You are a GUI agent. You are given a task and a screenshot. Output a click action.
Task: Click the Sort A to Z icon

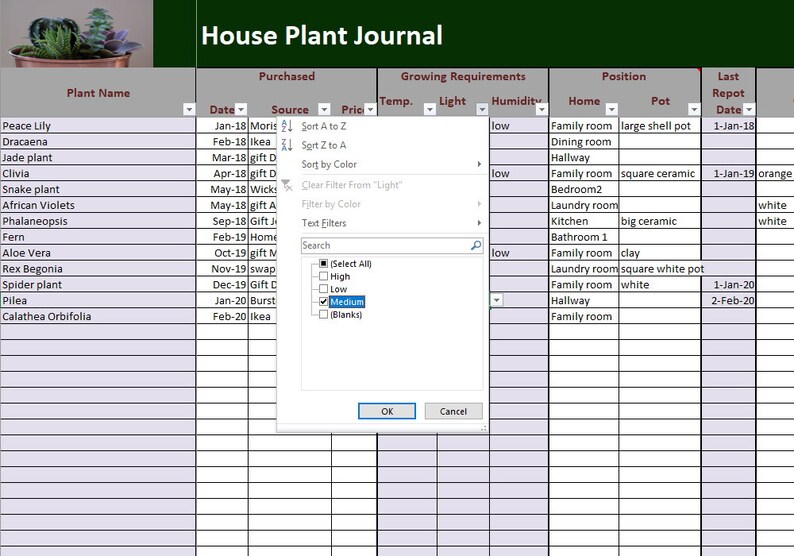tap(287, 126)
